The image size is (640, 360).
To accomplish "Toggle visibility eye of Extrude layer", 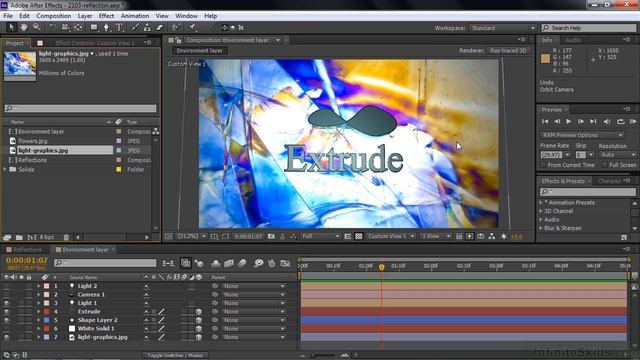I will click(x=7, y=312).
